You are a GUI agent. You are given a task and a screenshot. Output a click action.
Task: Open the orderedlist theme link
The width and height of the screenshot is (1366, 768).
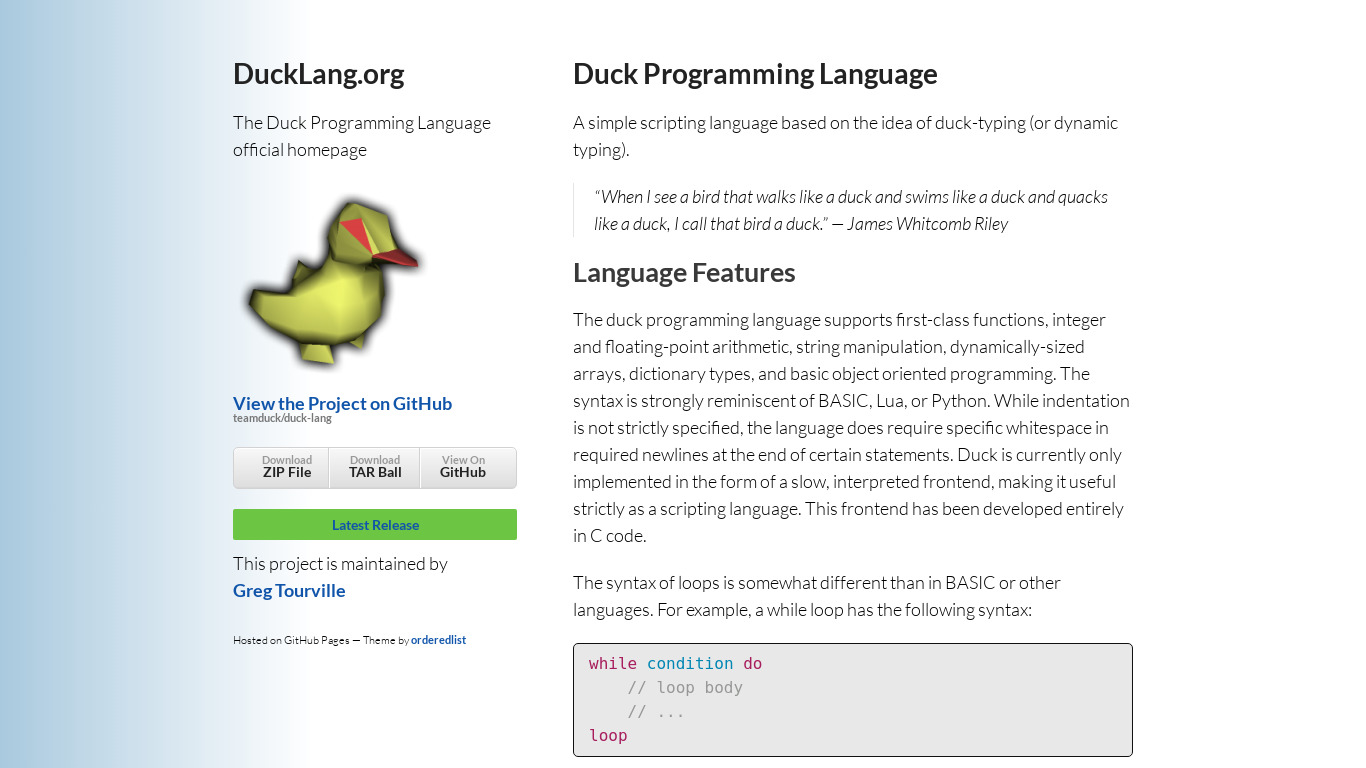tap(438, 640)
